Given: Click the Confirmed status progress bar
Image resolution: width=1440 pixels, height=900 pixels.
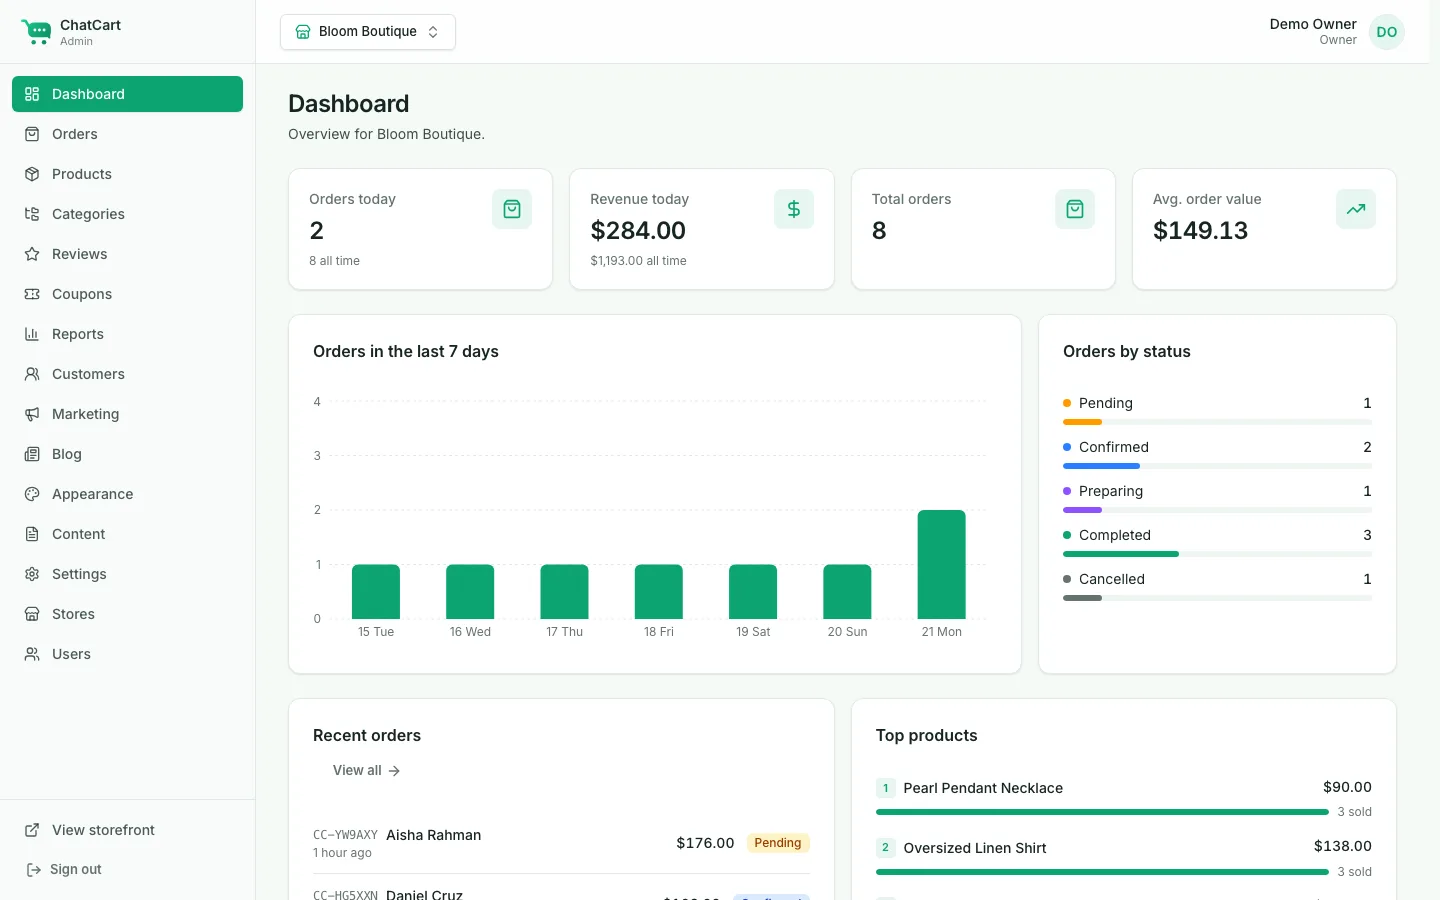Looking at the screenshot, I should pos(1217,466).
